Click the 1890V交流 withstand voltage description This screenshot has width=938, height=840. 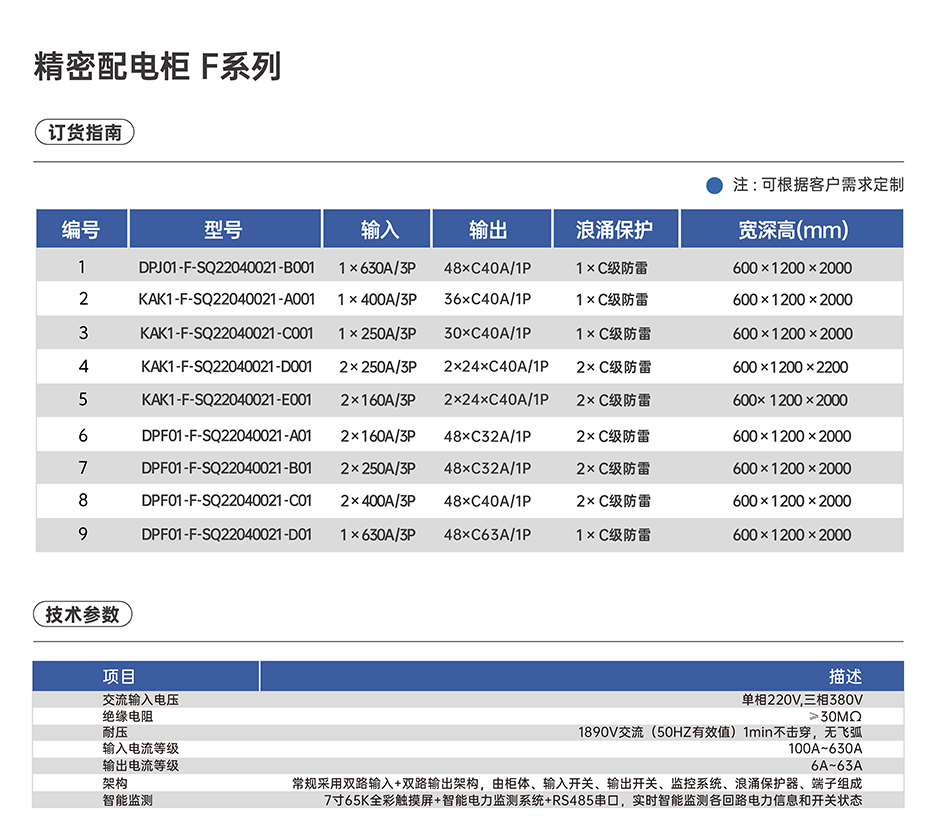(720, 732)
